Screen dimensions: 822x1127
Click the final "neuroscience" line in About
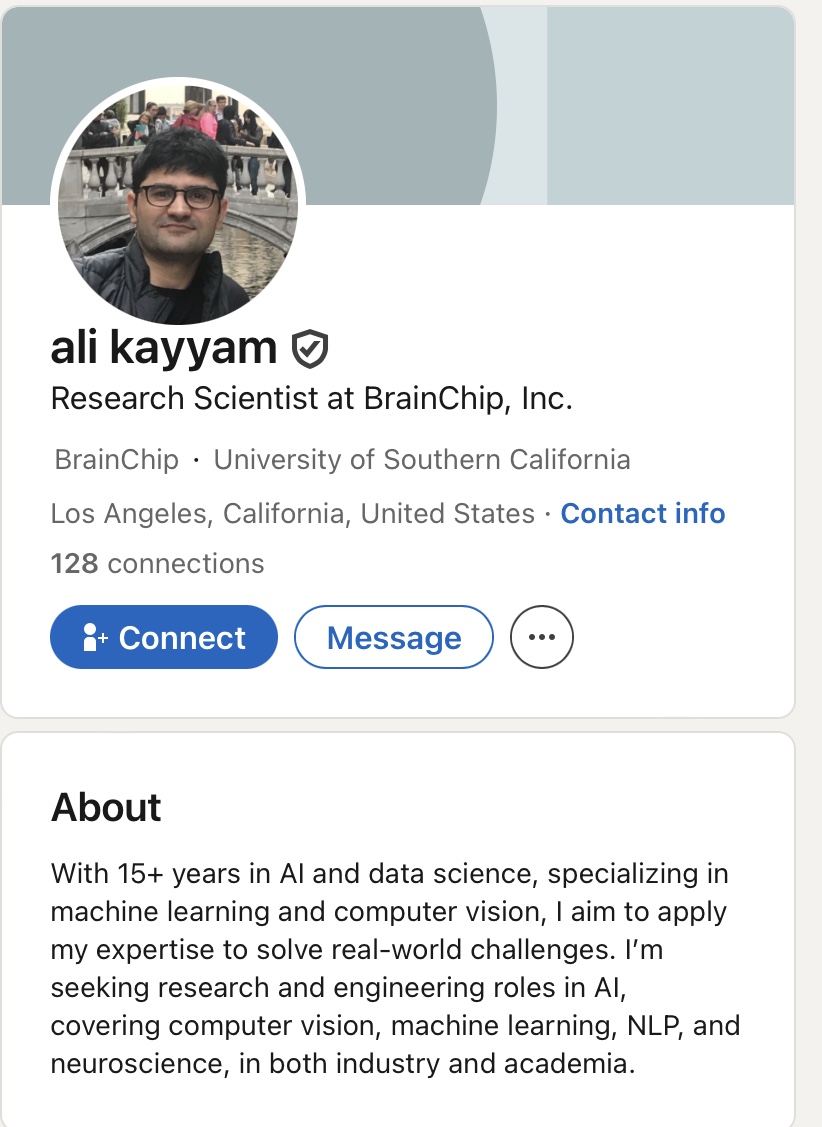pyautogui.click(x=343, y=1064)
